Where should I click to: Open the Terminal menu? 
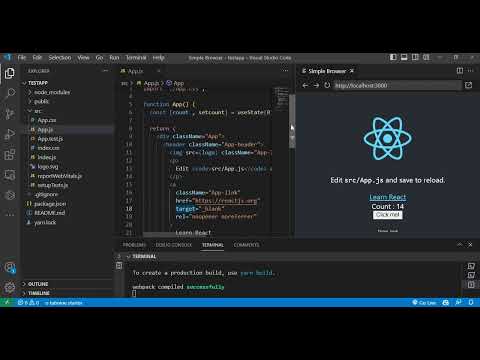pos(136,57)
